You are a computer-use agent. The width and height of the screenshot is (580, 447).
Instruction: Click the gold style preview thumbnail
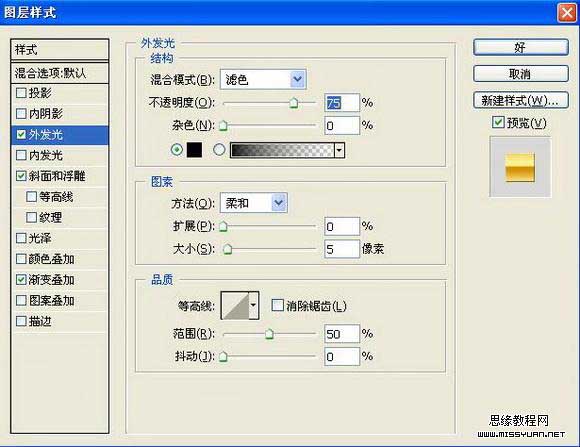tap(520, 167)
